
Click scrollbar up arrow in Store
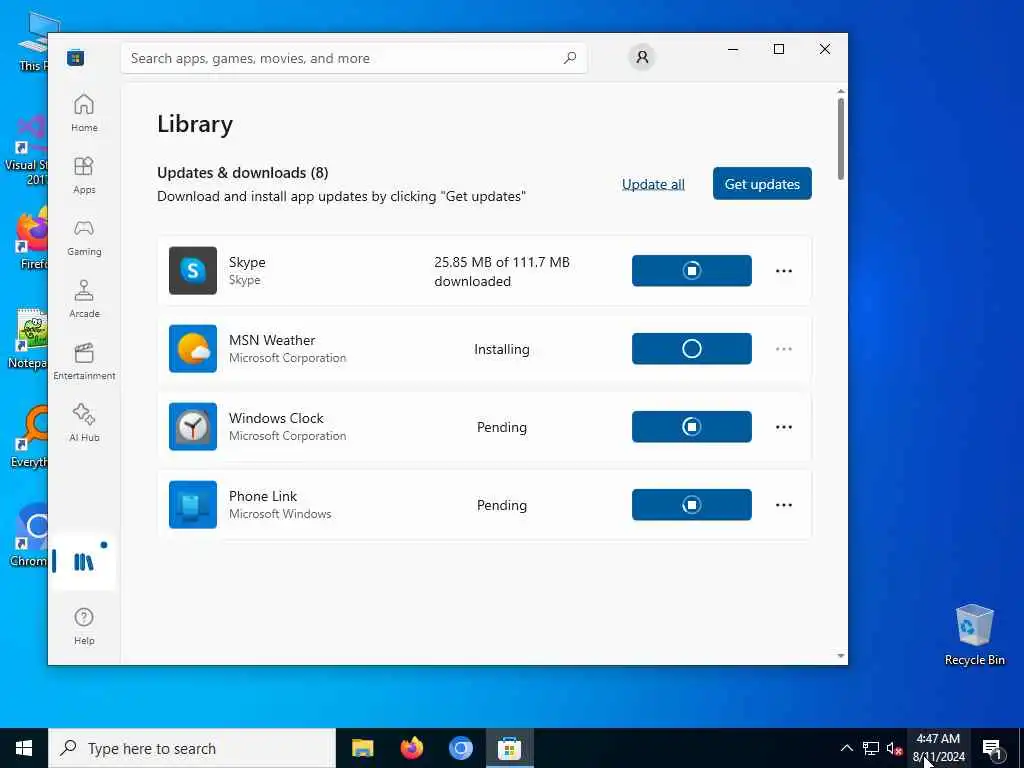click(840, 91)
